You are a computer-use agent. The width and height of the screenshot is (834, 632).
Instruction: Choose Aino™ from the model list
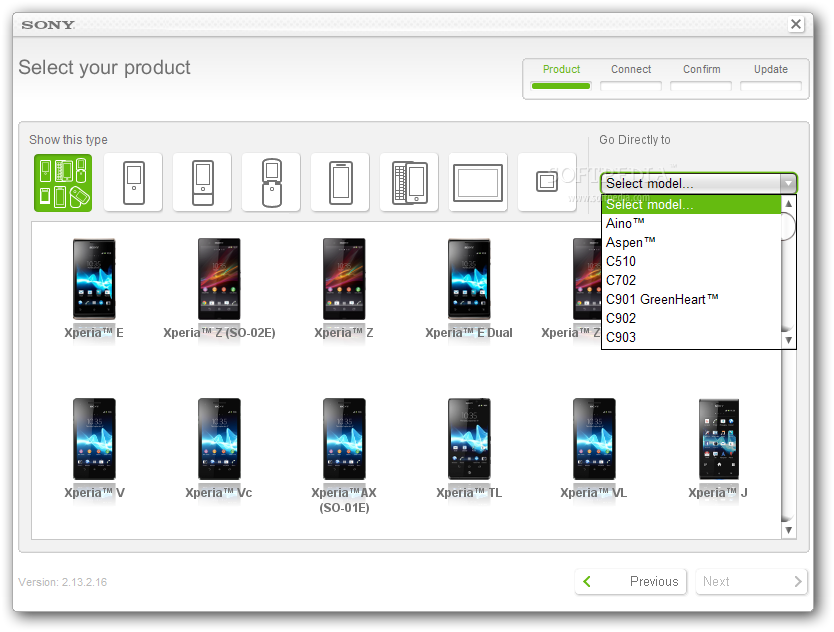691,223
